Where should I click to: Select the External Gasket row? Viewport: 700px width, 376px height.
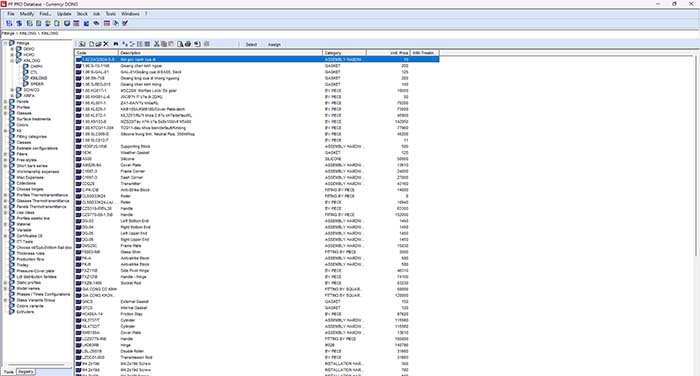click(x=257, y=302)
